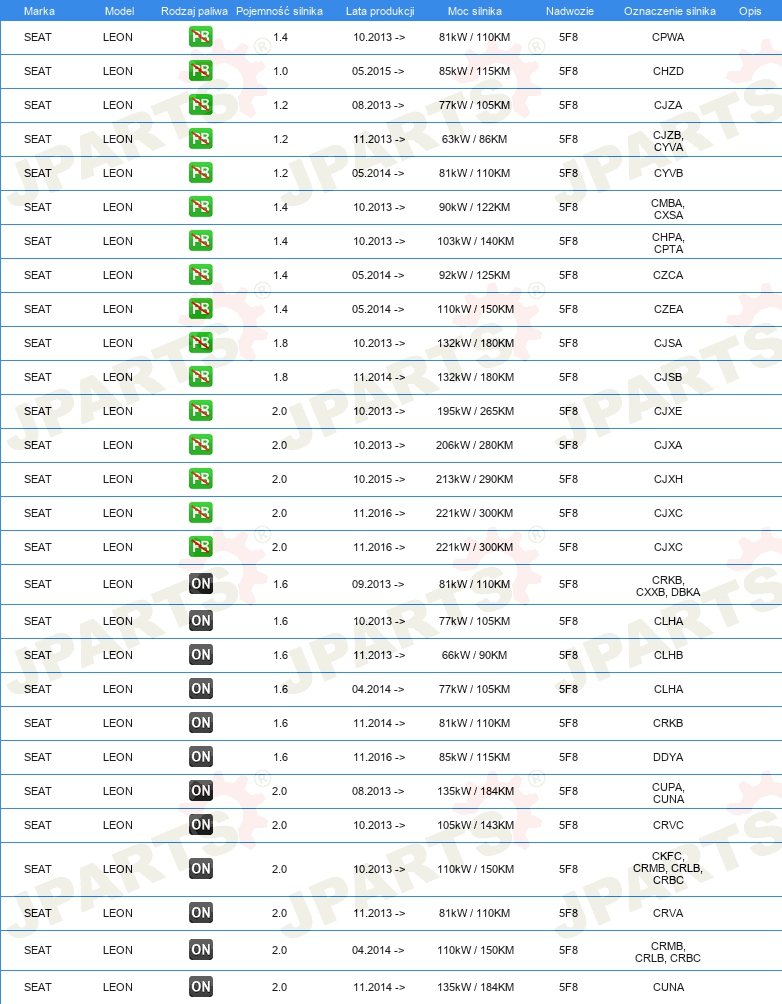
Task: Click the engine code CRVC
Action: click(668, 824)
